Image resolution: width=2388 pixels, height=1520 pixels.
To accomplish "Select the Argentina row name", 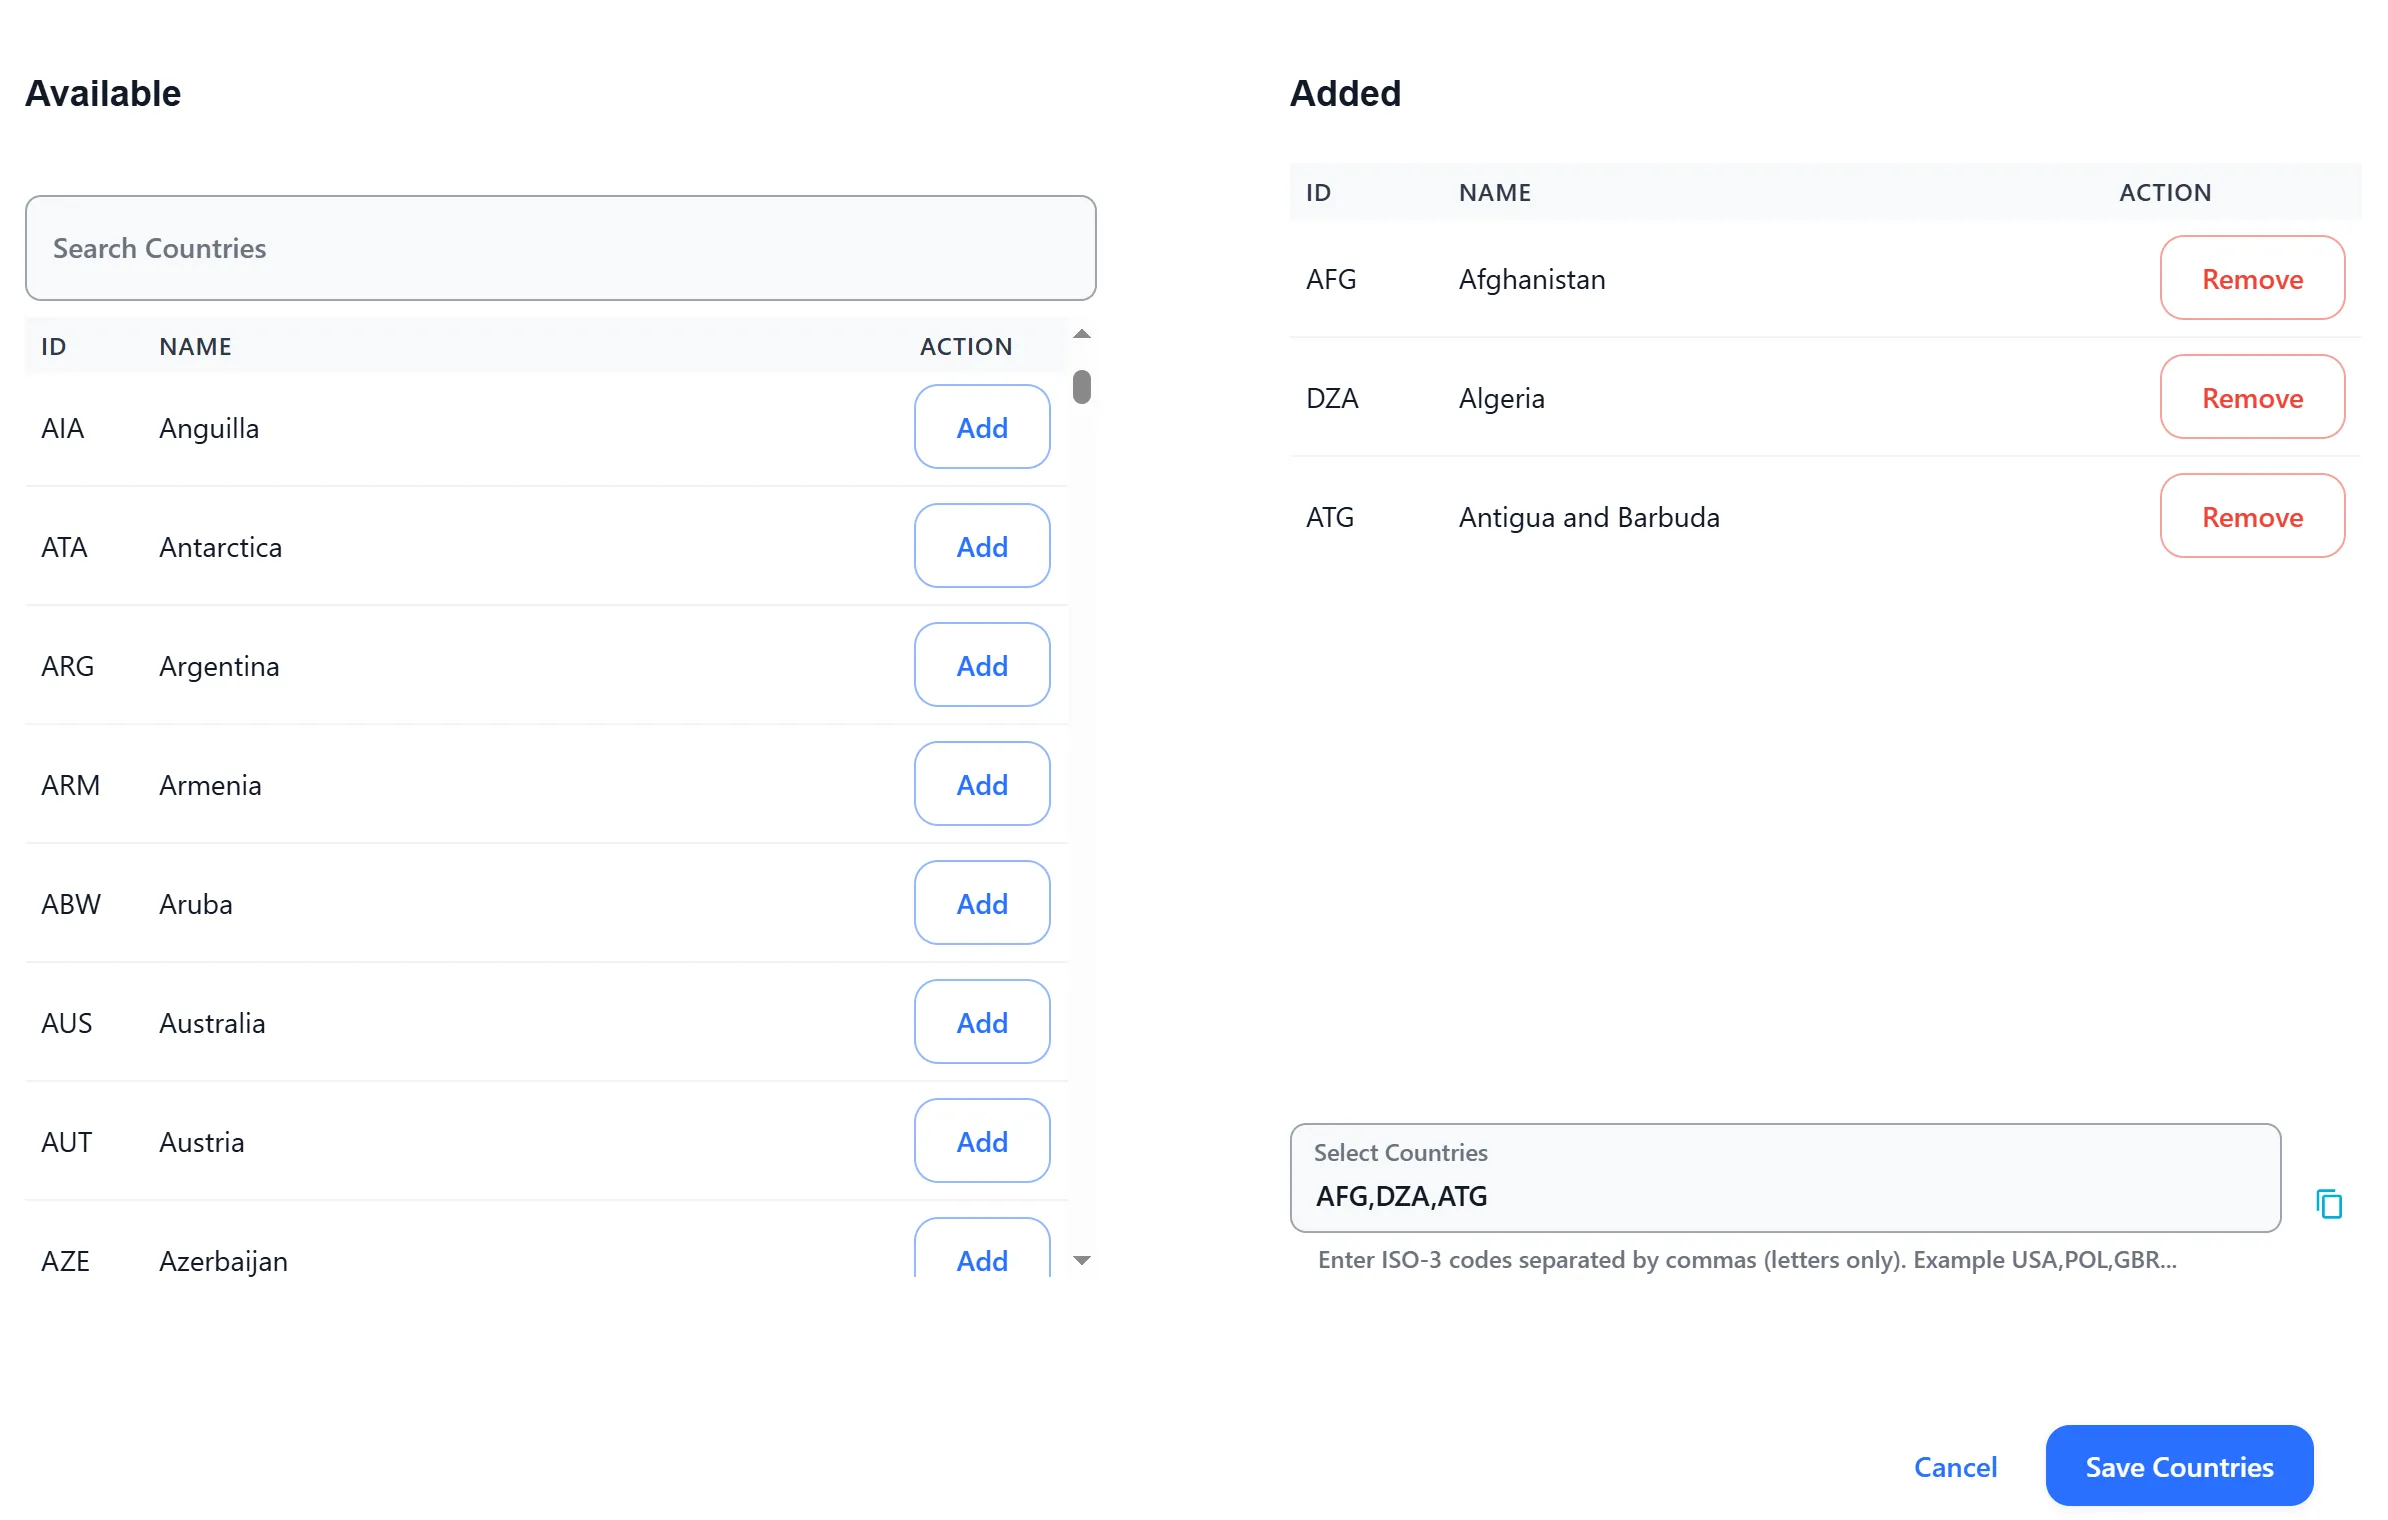I will pyautogui.click(x=219, y=666).
